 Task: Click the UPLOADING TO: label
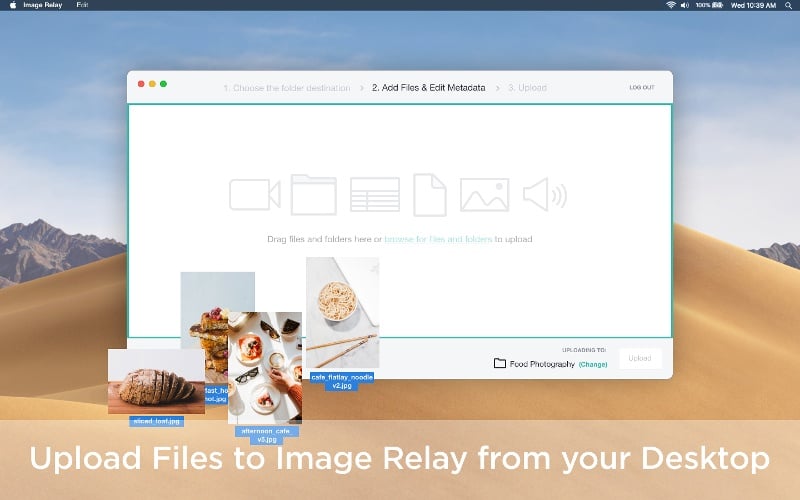pos(584,350)
